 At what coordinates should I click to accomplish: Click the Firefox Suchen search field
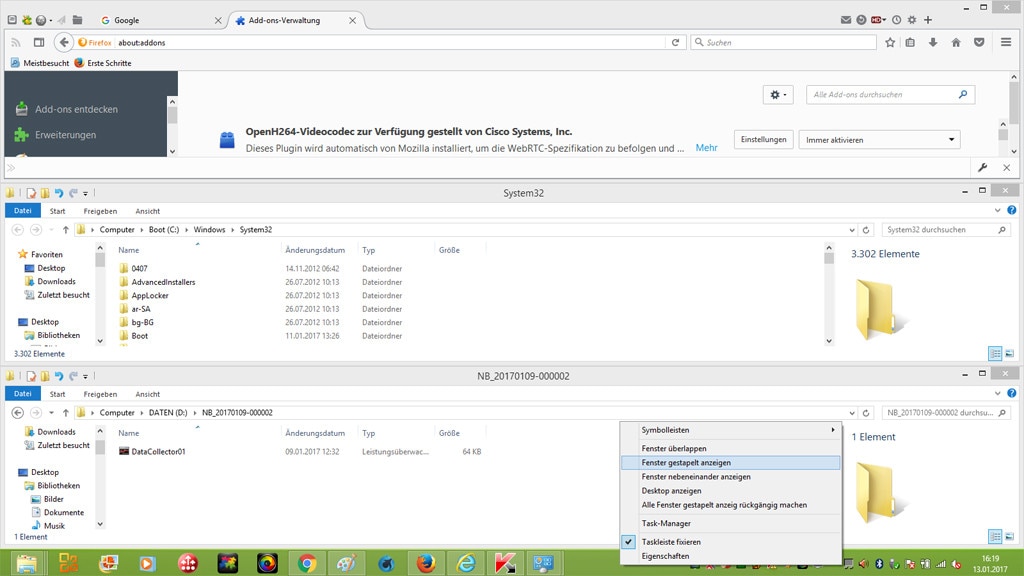783,42
